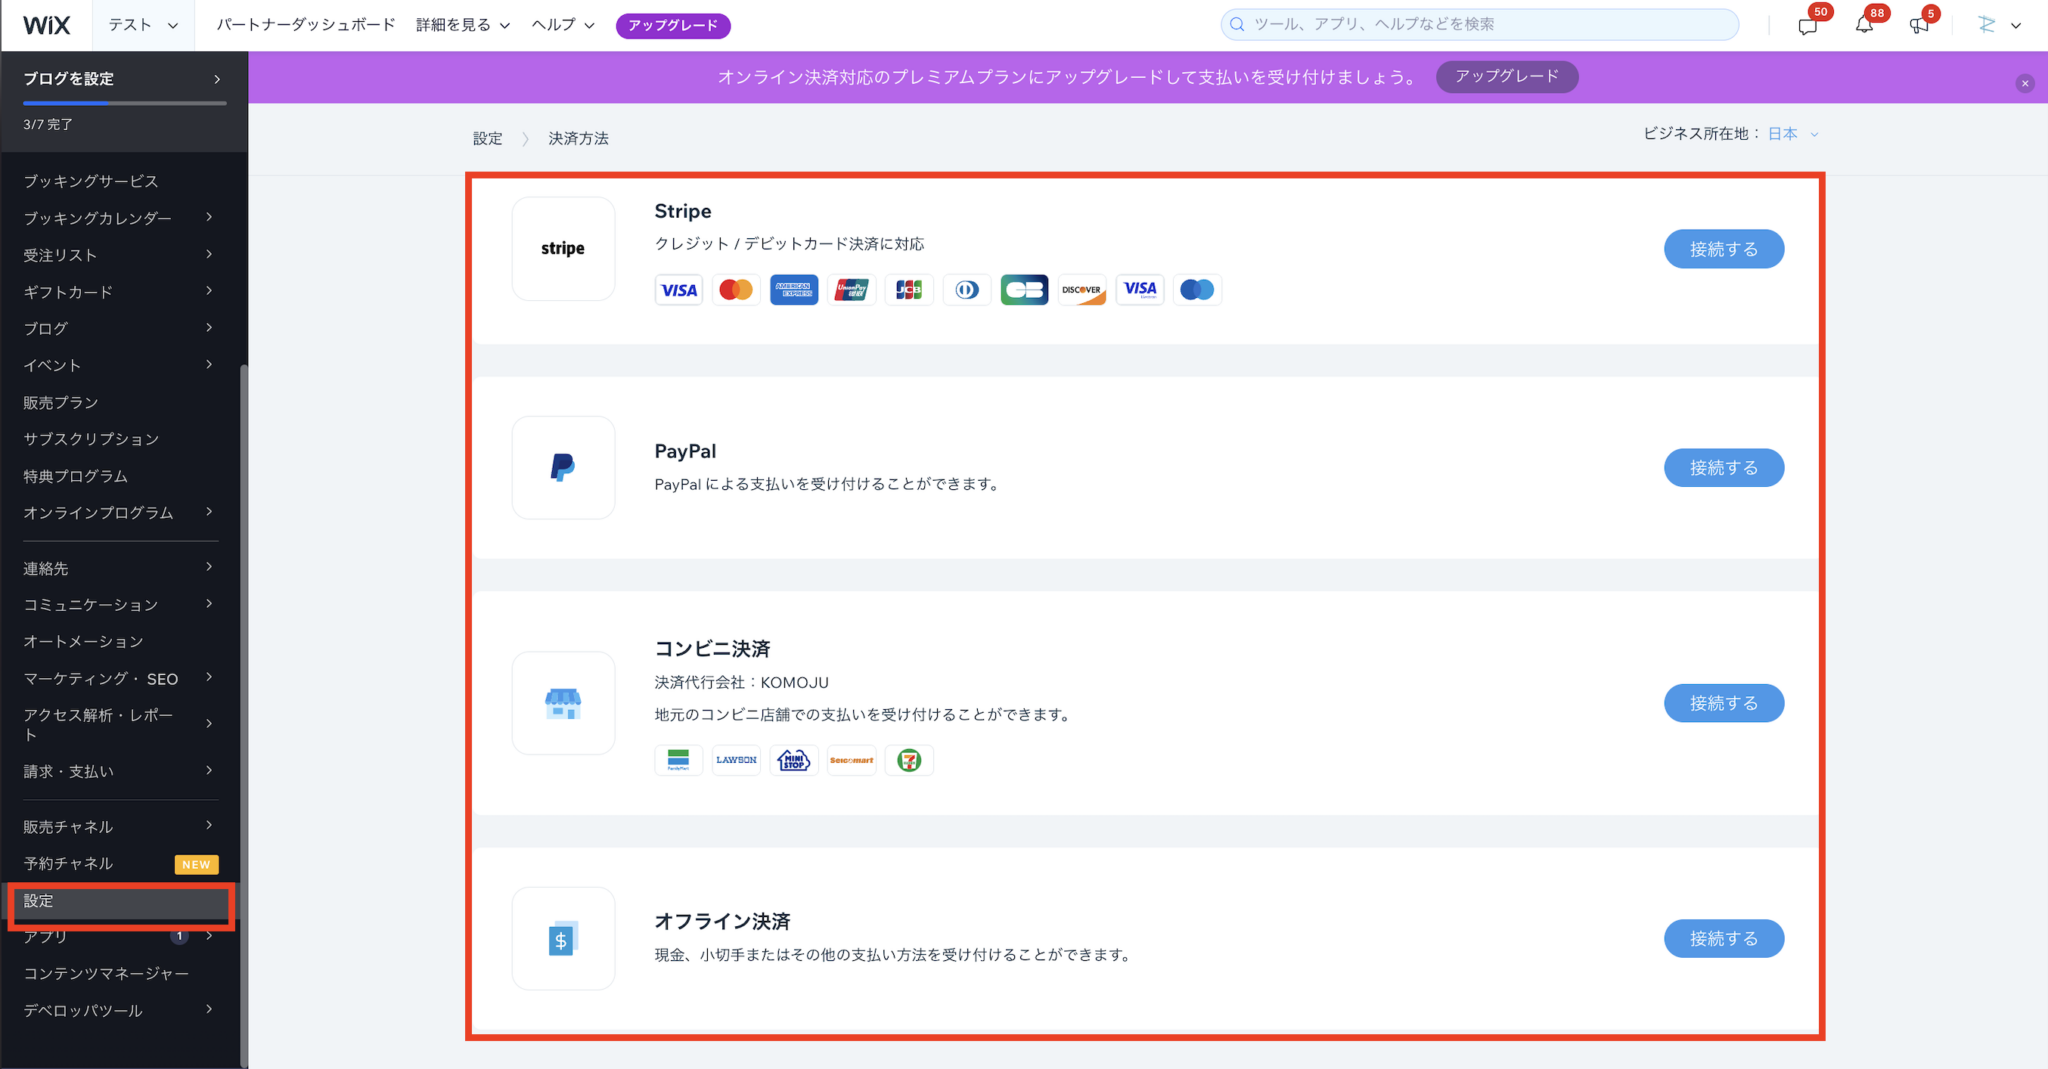Click the 7-Eleven logo
This screenshot has width=2048, height=1069.
(908, 760)
